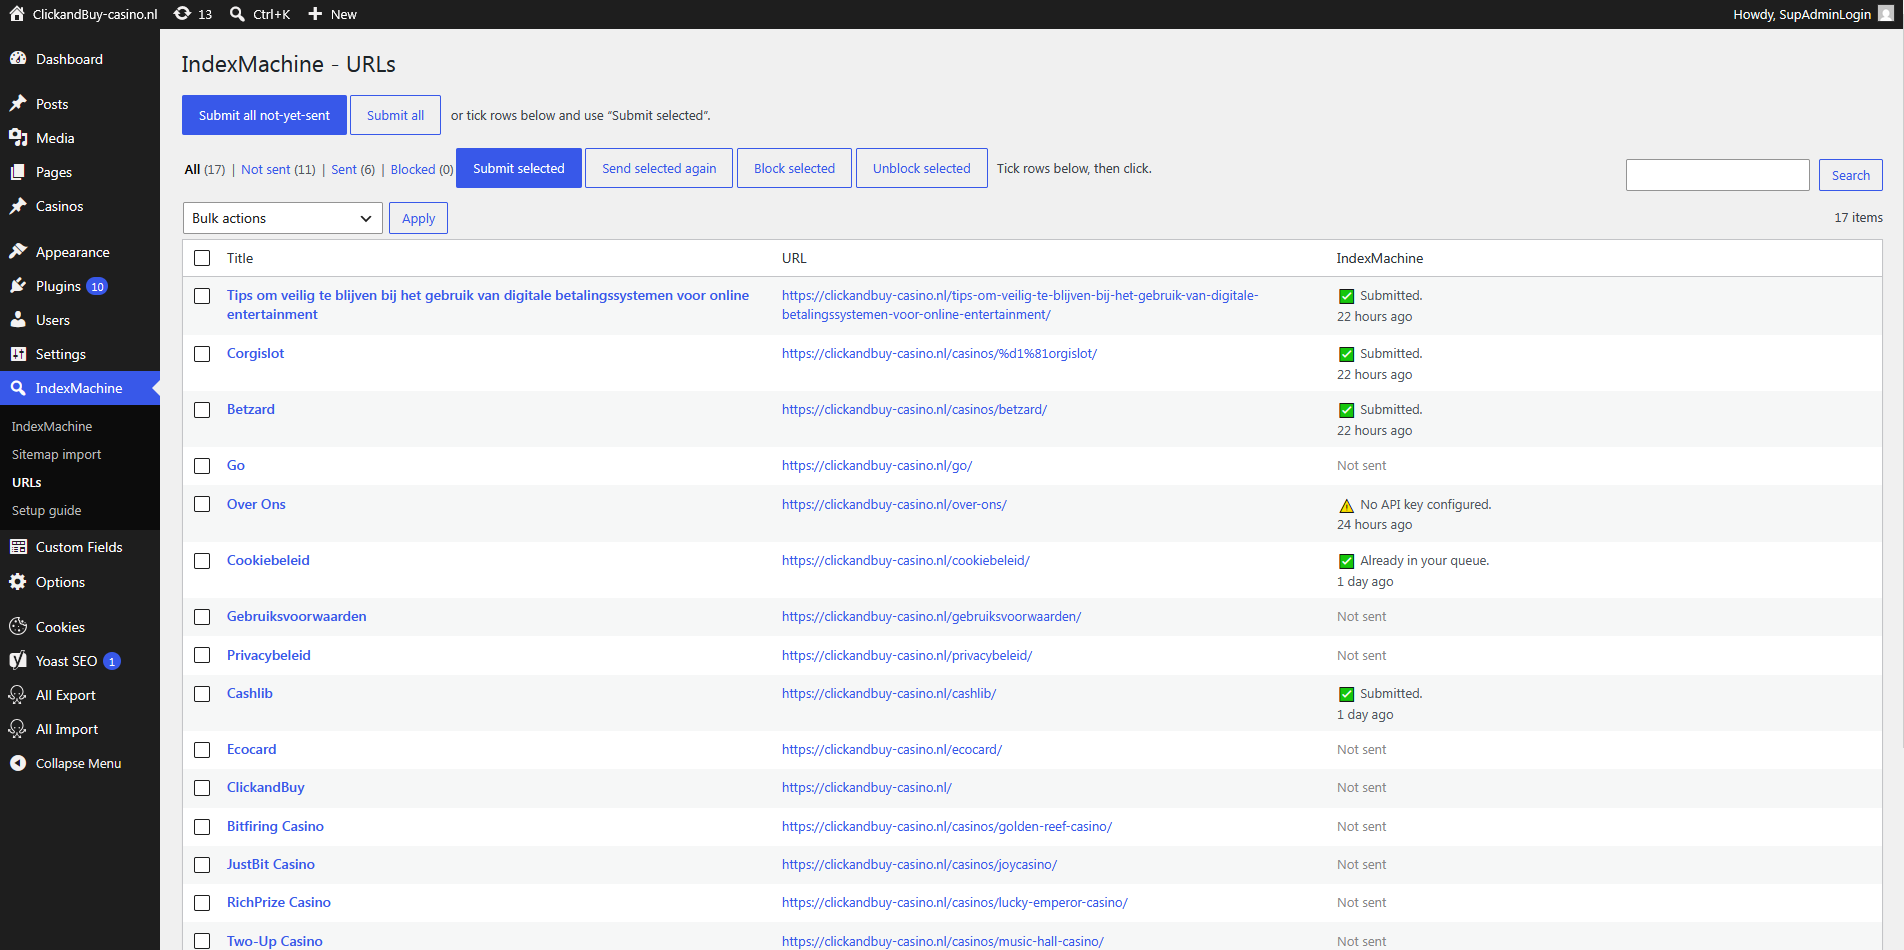This screenshot has width=1904, height=950.
Task: Tick the checkbox for Privacybeleid row
Action: 202,655
